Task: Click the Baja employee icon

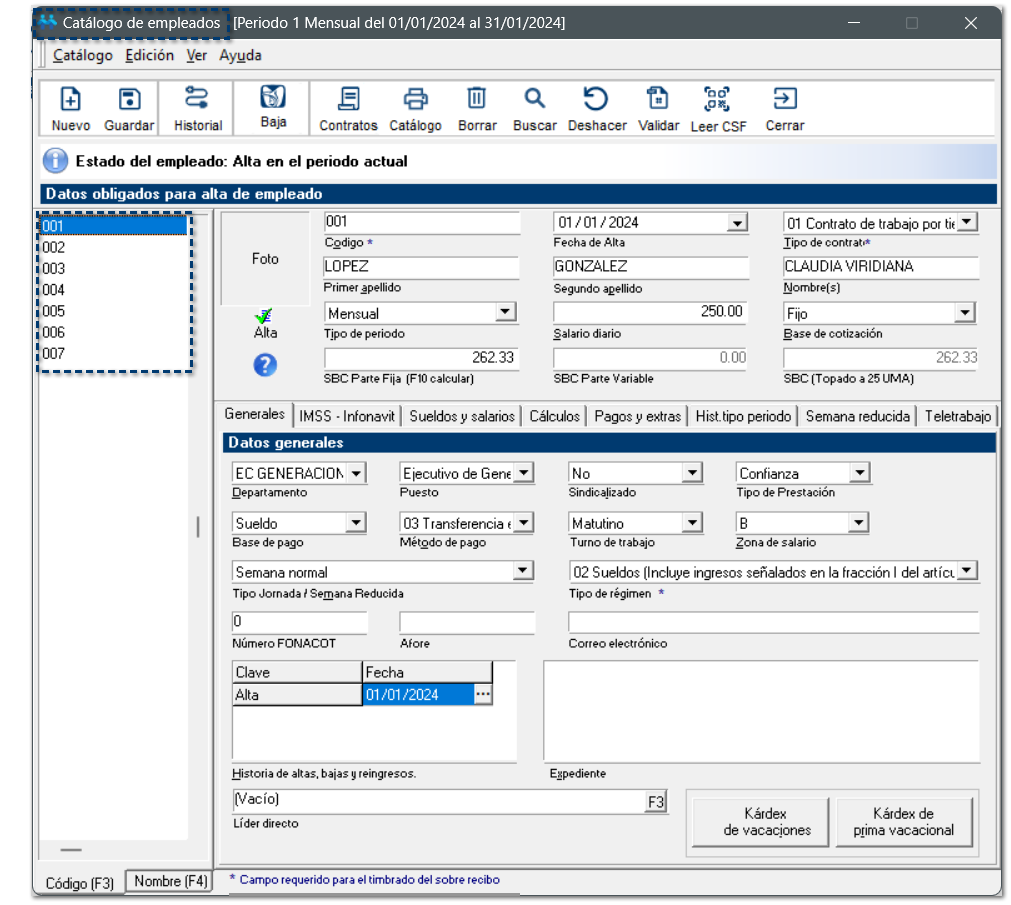Action: click(273, 97)
